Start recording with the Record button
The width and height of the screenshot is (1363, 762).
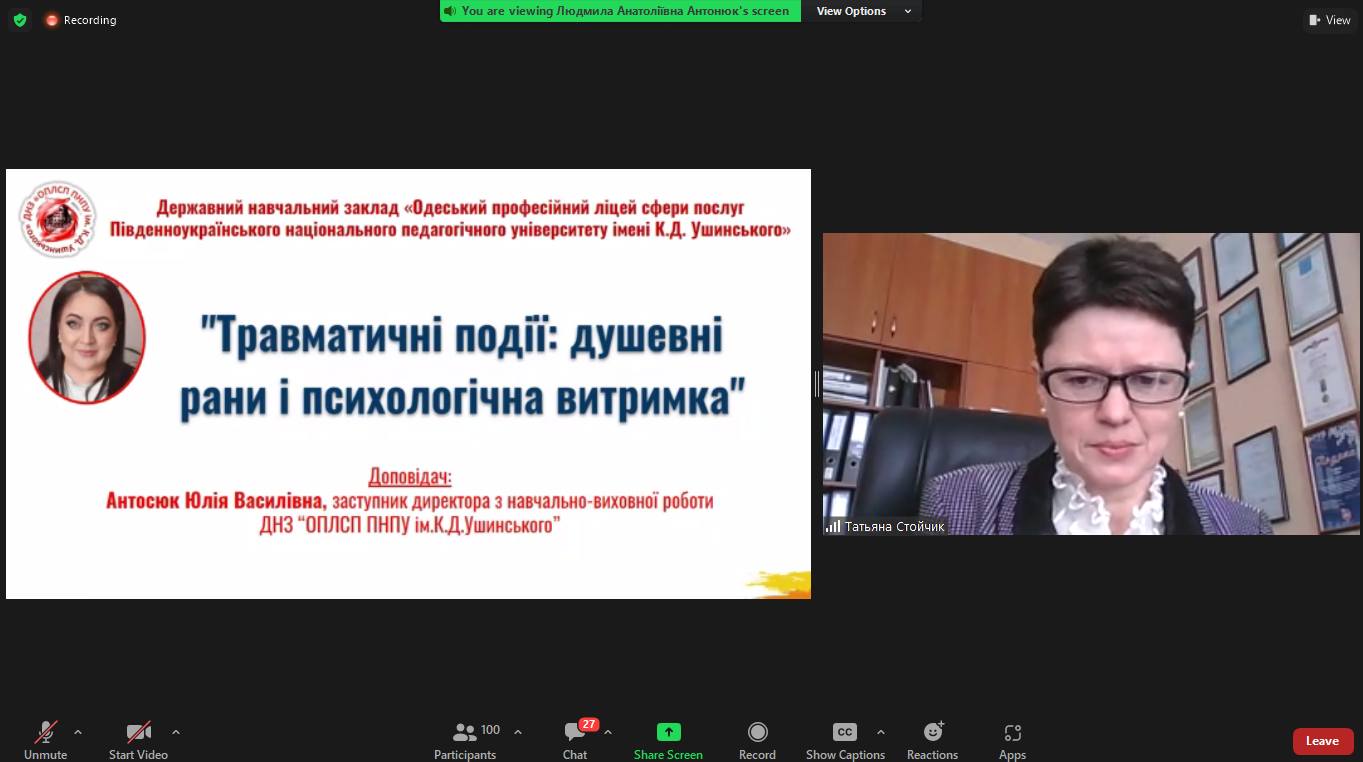tap(757, 740)
